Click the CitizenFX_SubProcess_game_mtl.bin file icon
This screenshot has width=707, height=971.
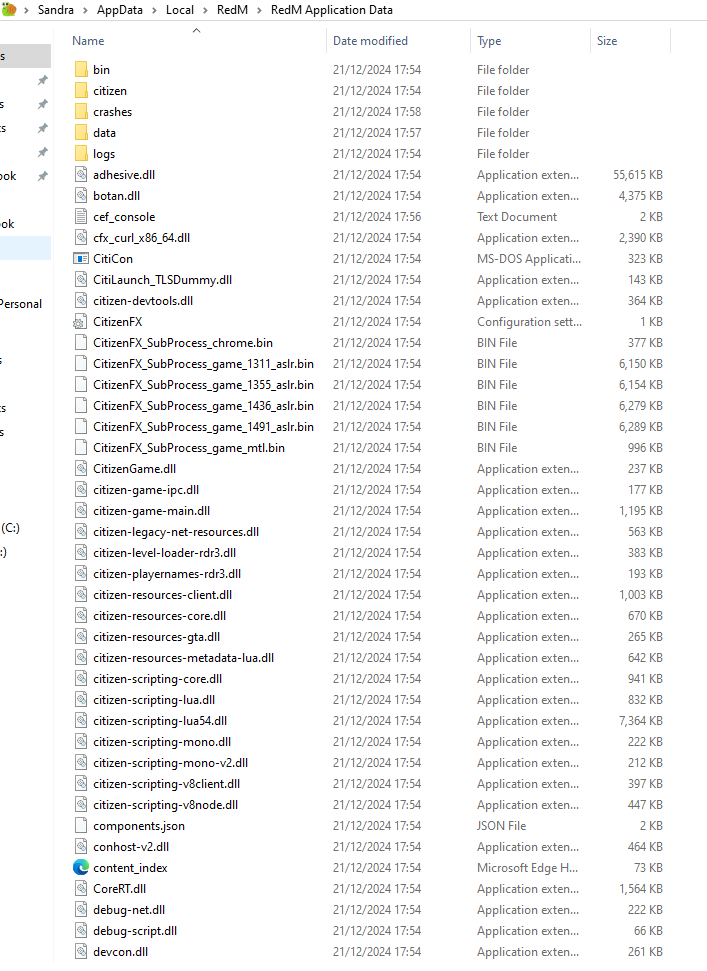point(81,448)
